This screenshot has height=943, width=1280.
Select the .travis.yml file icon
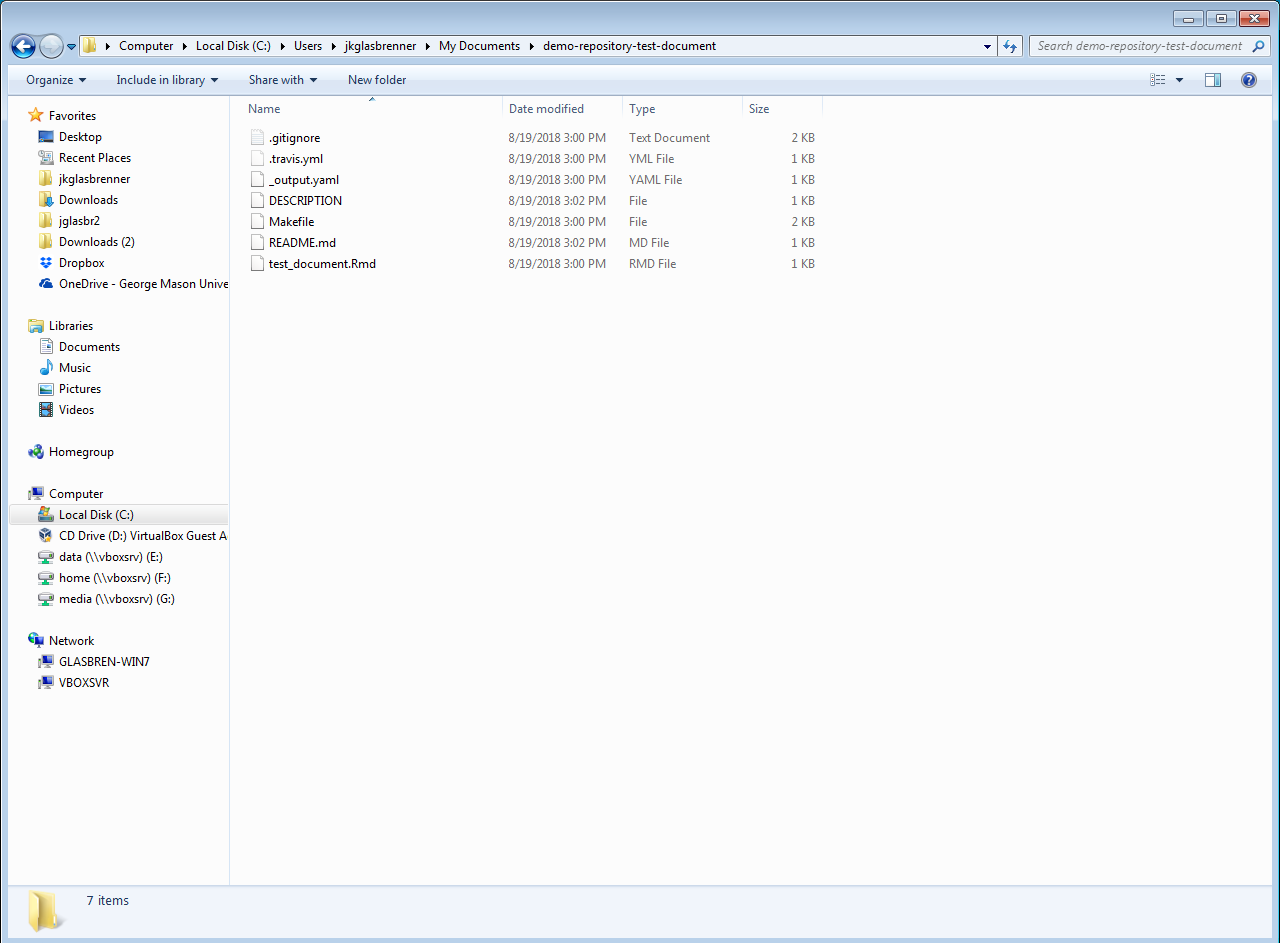click(x=258, y=159)
